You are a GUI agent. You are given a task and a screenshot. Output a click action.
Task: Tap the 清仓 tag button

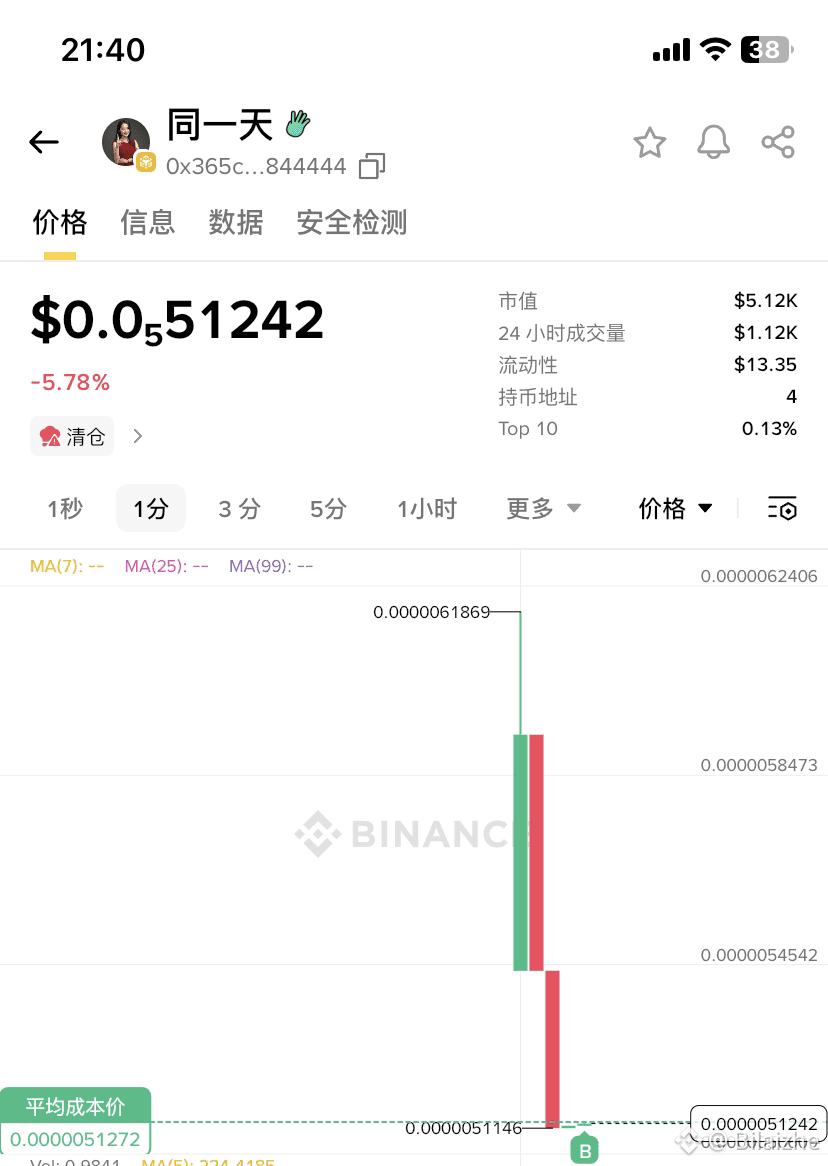tap(72, 436)
